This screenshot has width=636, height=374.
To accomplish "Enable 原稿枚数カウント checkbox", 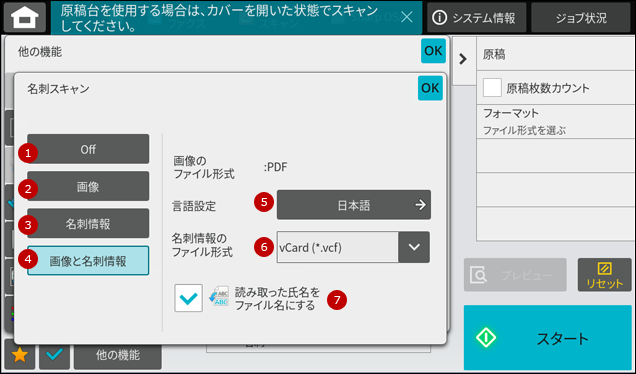I will click(x=492, y=88).
